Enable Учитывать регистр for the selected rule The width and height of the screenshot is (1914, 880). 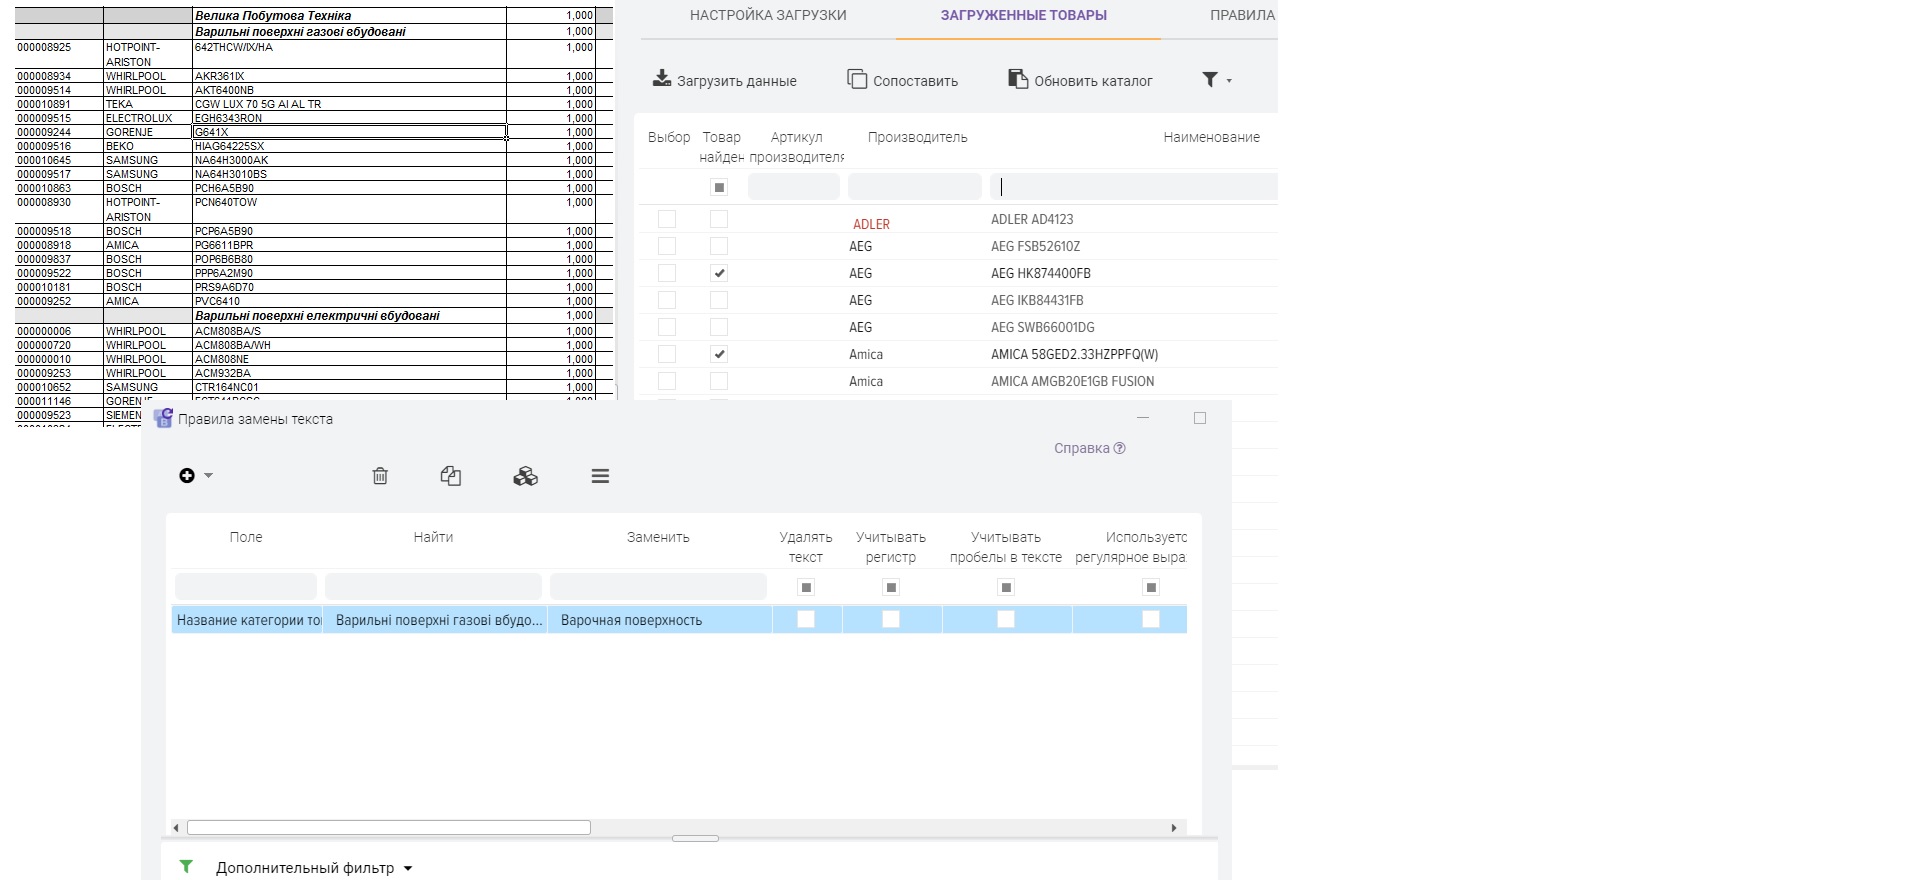[891, 619]
